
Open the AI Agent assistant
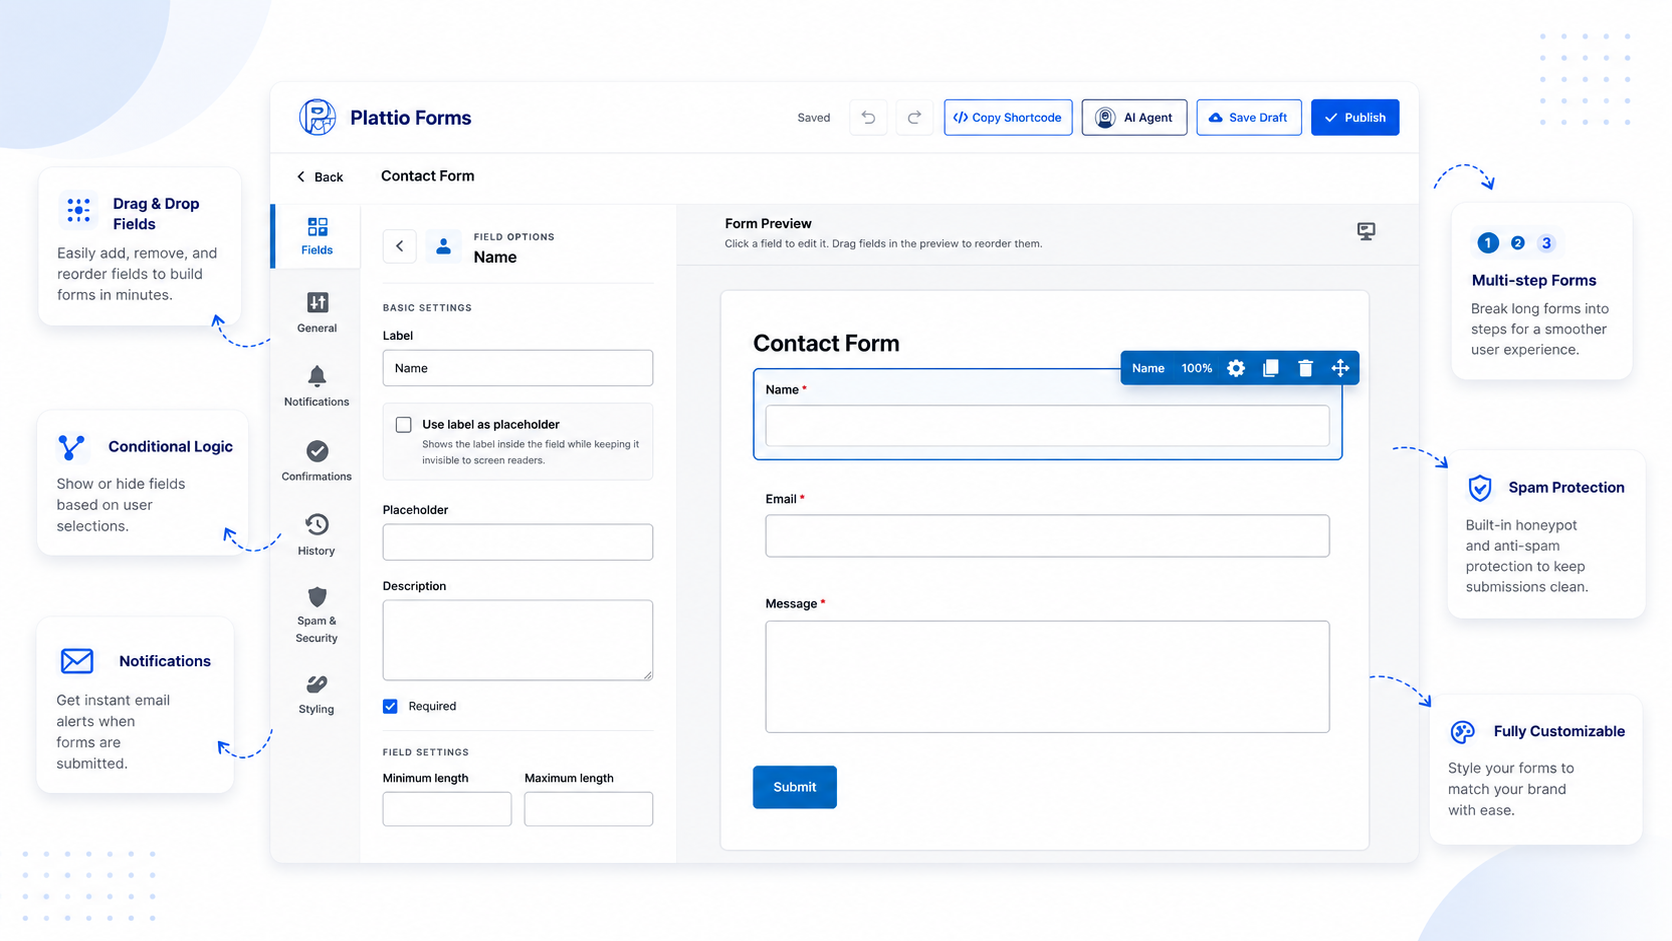1134,117
